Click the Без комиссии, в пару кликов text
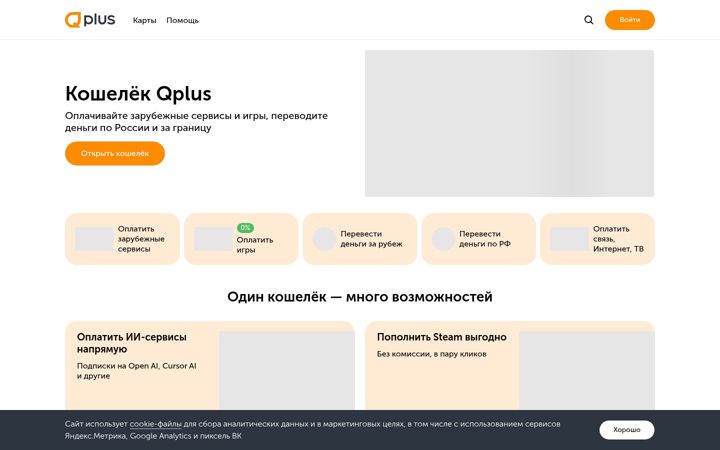This screenshot has height=450, width=720. click(432, 354)
